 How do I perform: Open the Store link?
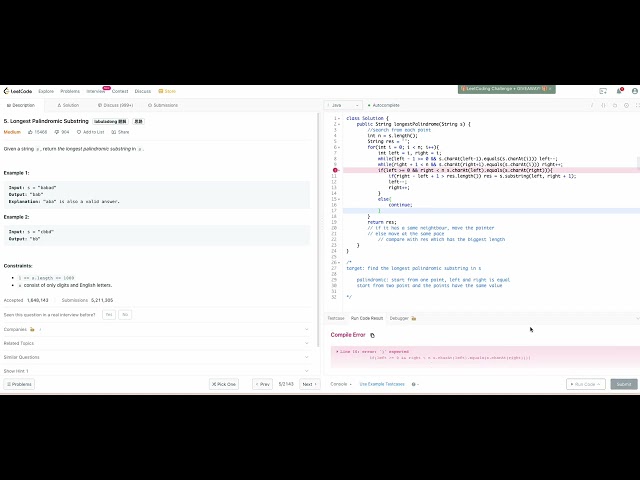[167, 91]
